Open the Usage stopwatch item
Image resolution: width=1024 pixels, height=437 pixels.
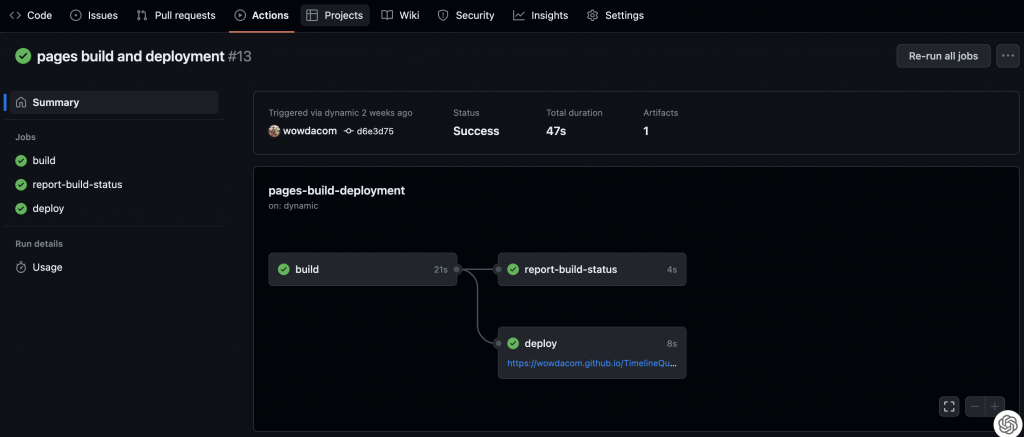(47, 267)
